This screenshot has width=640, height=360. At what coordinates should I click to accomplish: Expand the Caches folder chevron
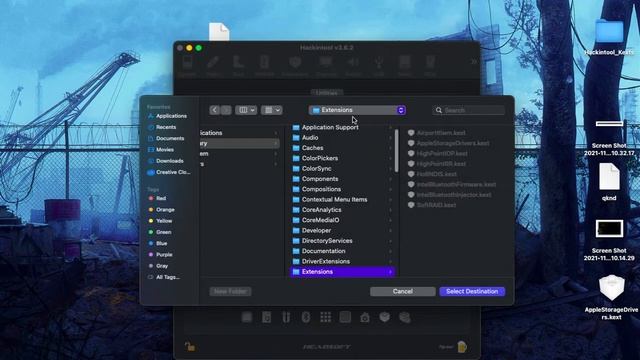pyautogui.click(x=390, y=148)
